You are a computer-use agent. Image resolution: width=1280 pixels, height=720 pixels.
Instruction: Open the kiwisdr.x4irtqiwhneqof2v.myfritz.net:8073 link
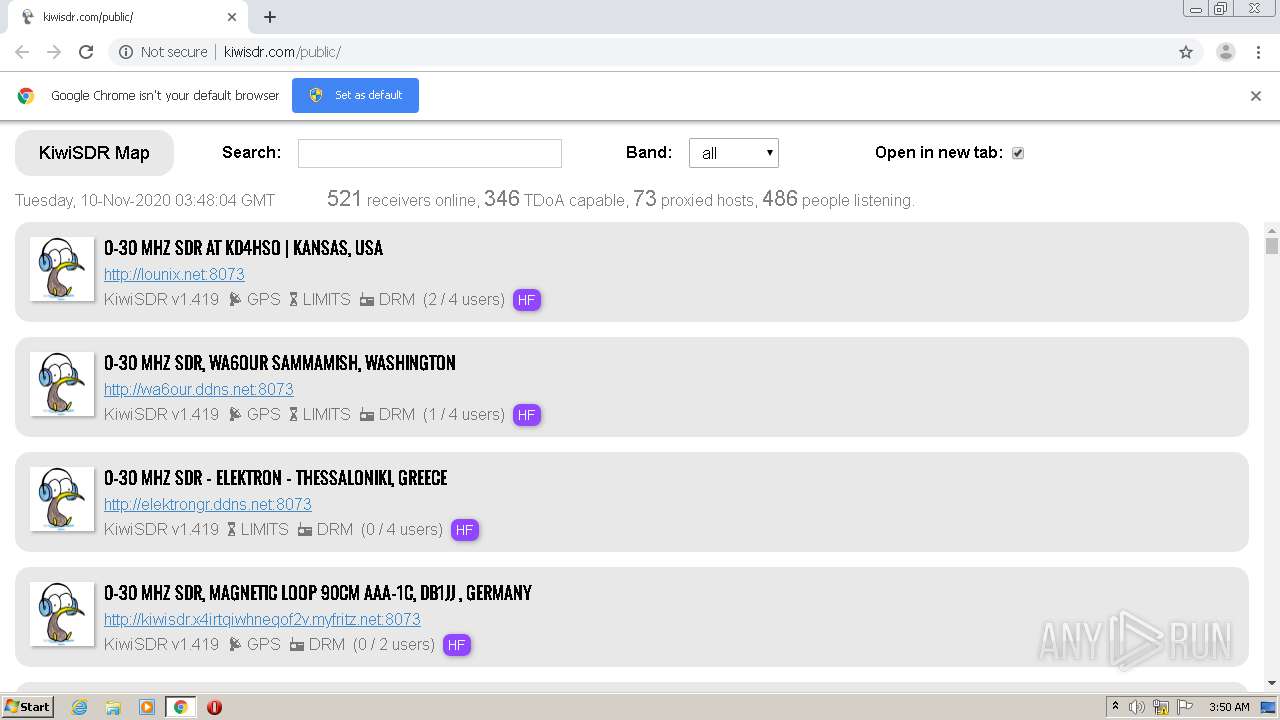262,619
